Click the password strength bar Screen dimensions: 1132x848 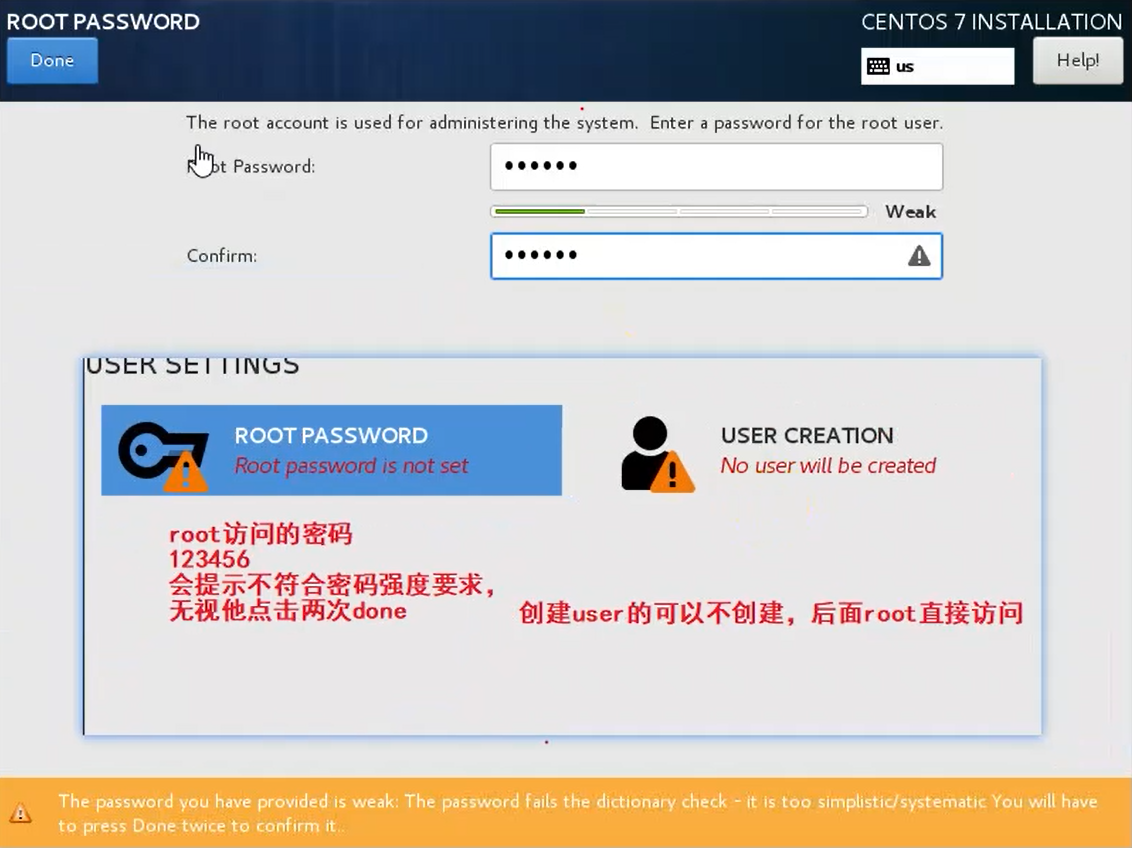click(x=679, y=211)
